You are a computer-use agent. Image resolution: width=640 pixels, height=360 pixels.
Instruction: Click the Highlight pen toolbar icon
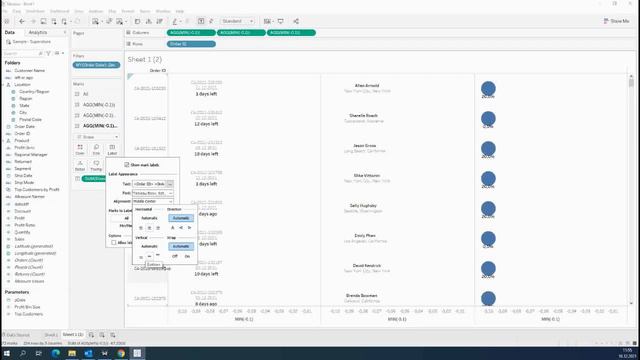175,21
